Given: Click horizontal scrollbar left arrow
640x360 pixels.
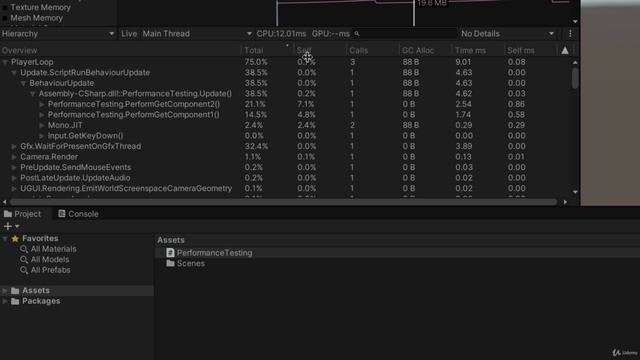Looking at the screenshot, I should point(4,202).
